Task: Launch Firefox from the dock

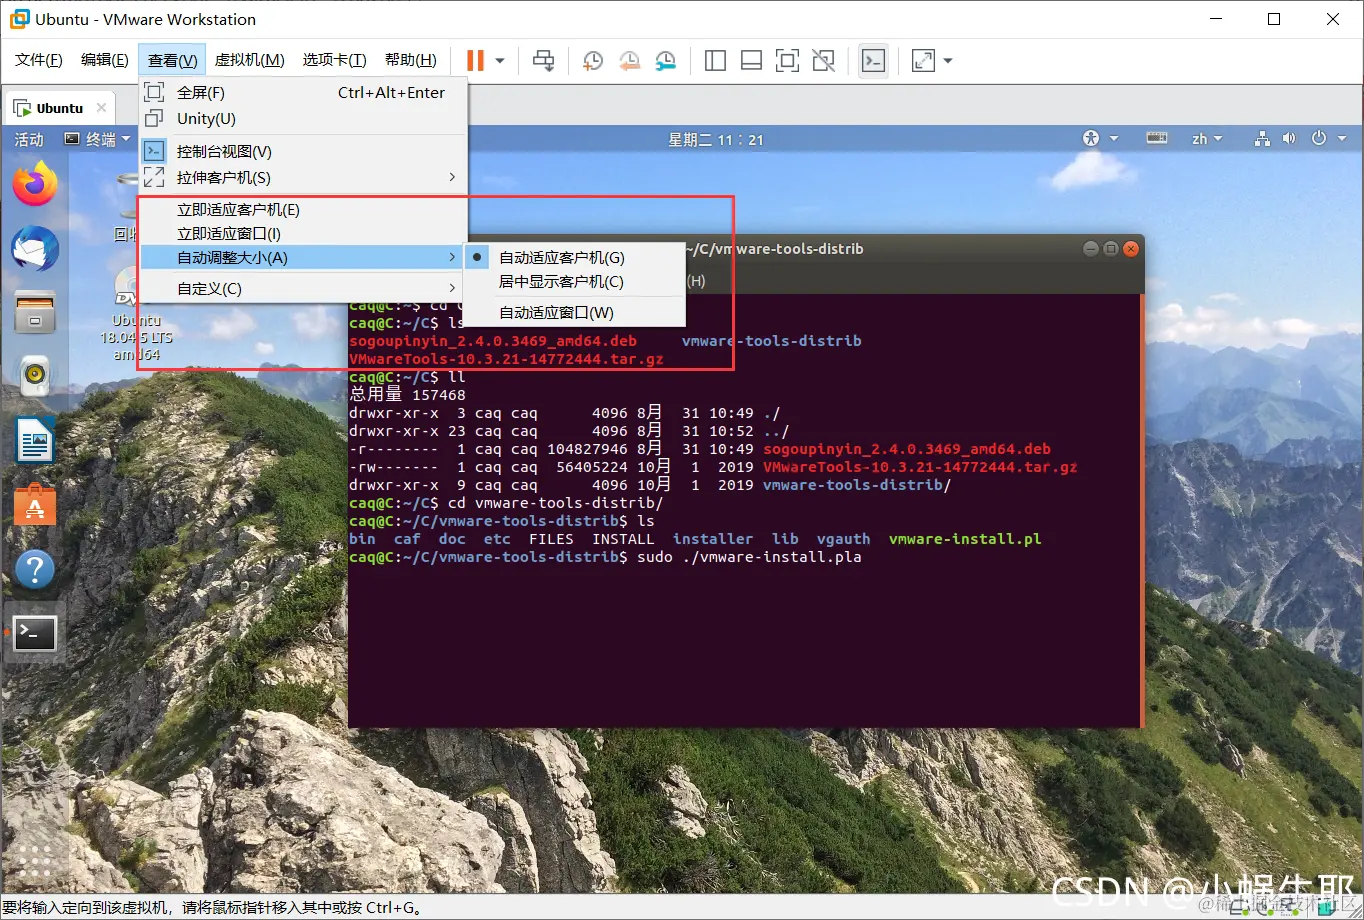Action: (x=35, y=184)
